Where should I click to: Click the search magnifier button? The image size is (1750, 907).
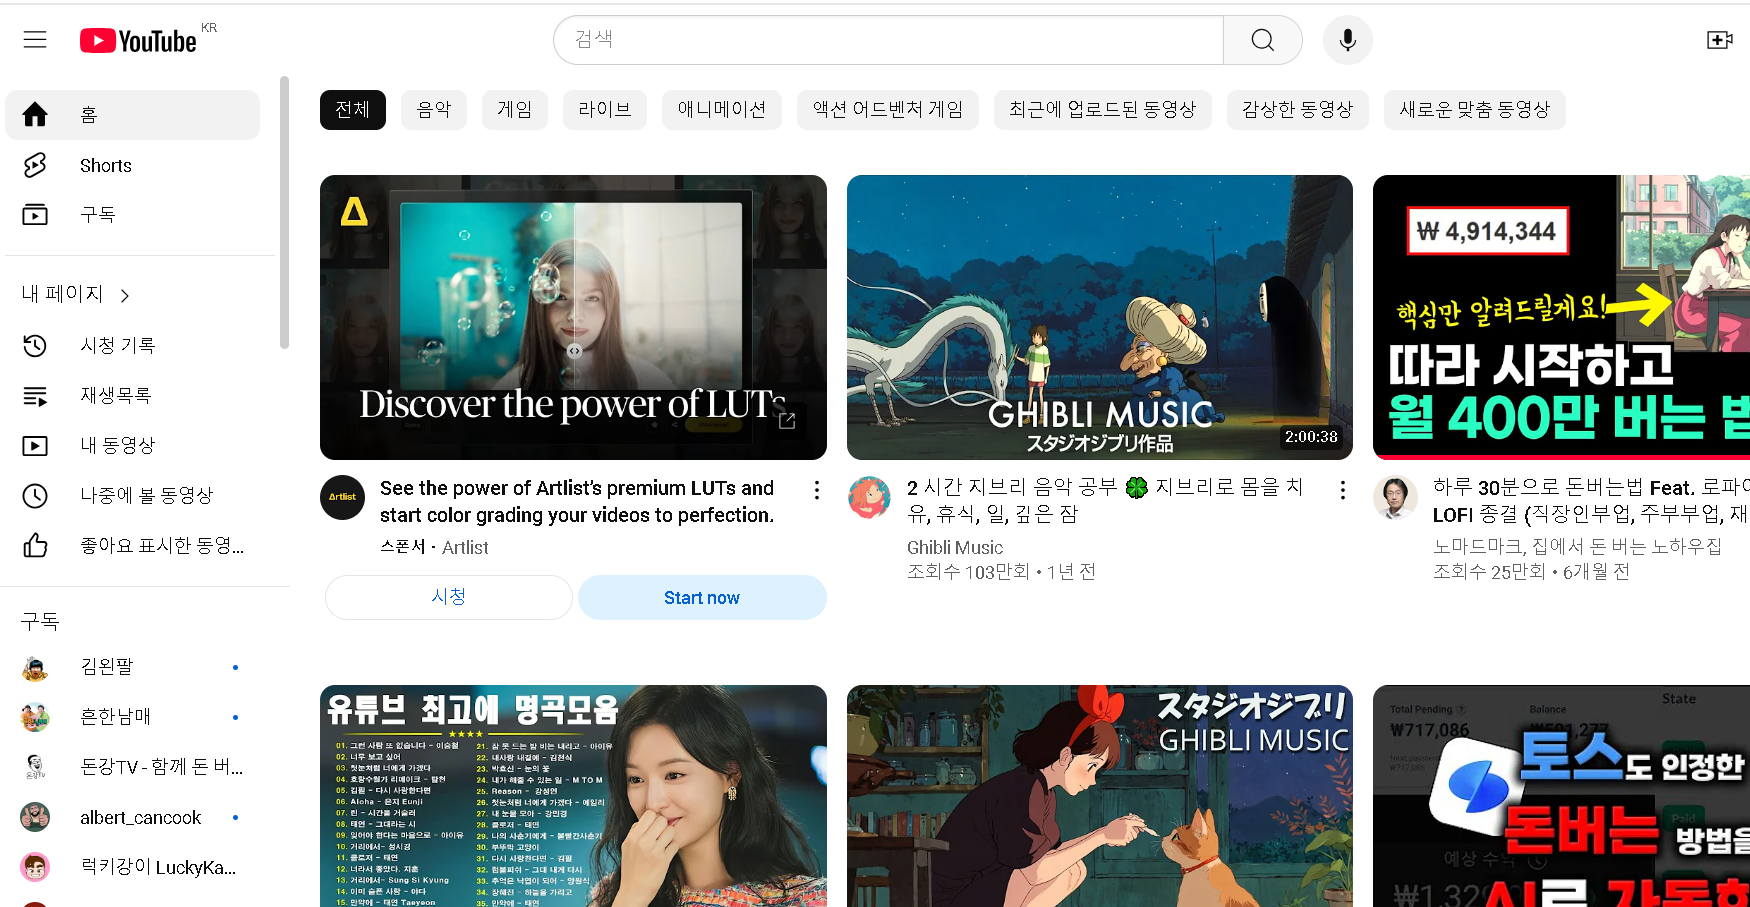1263,40
